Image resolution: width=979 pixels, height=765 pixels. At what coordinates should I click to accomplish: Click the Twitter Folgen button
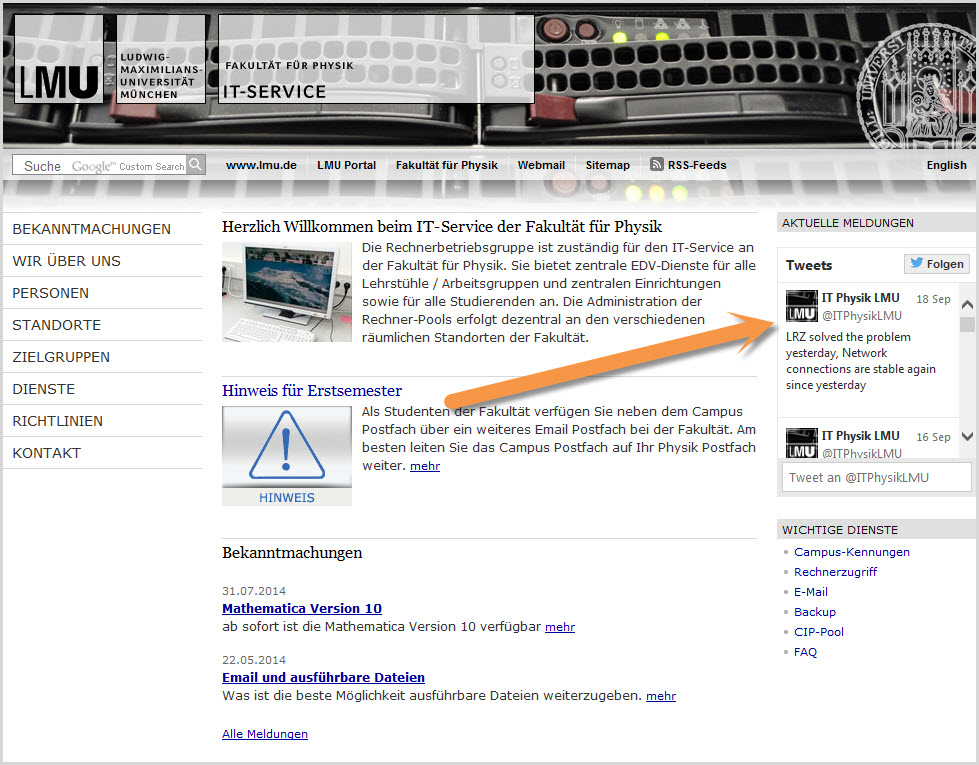tap(937, 264)
